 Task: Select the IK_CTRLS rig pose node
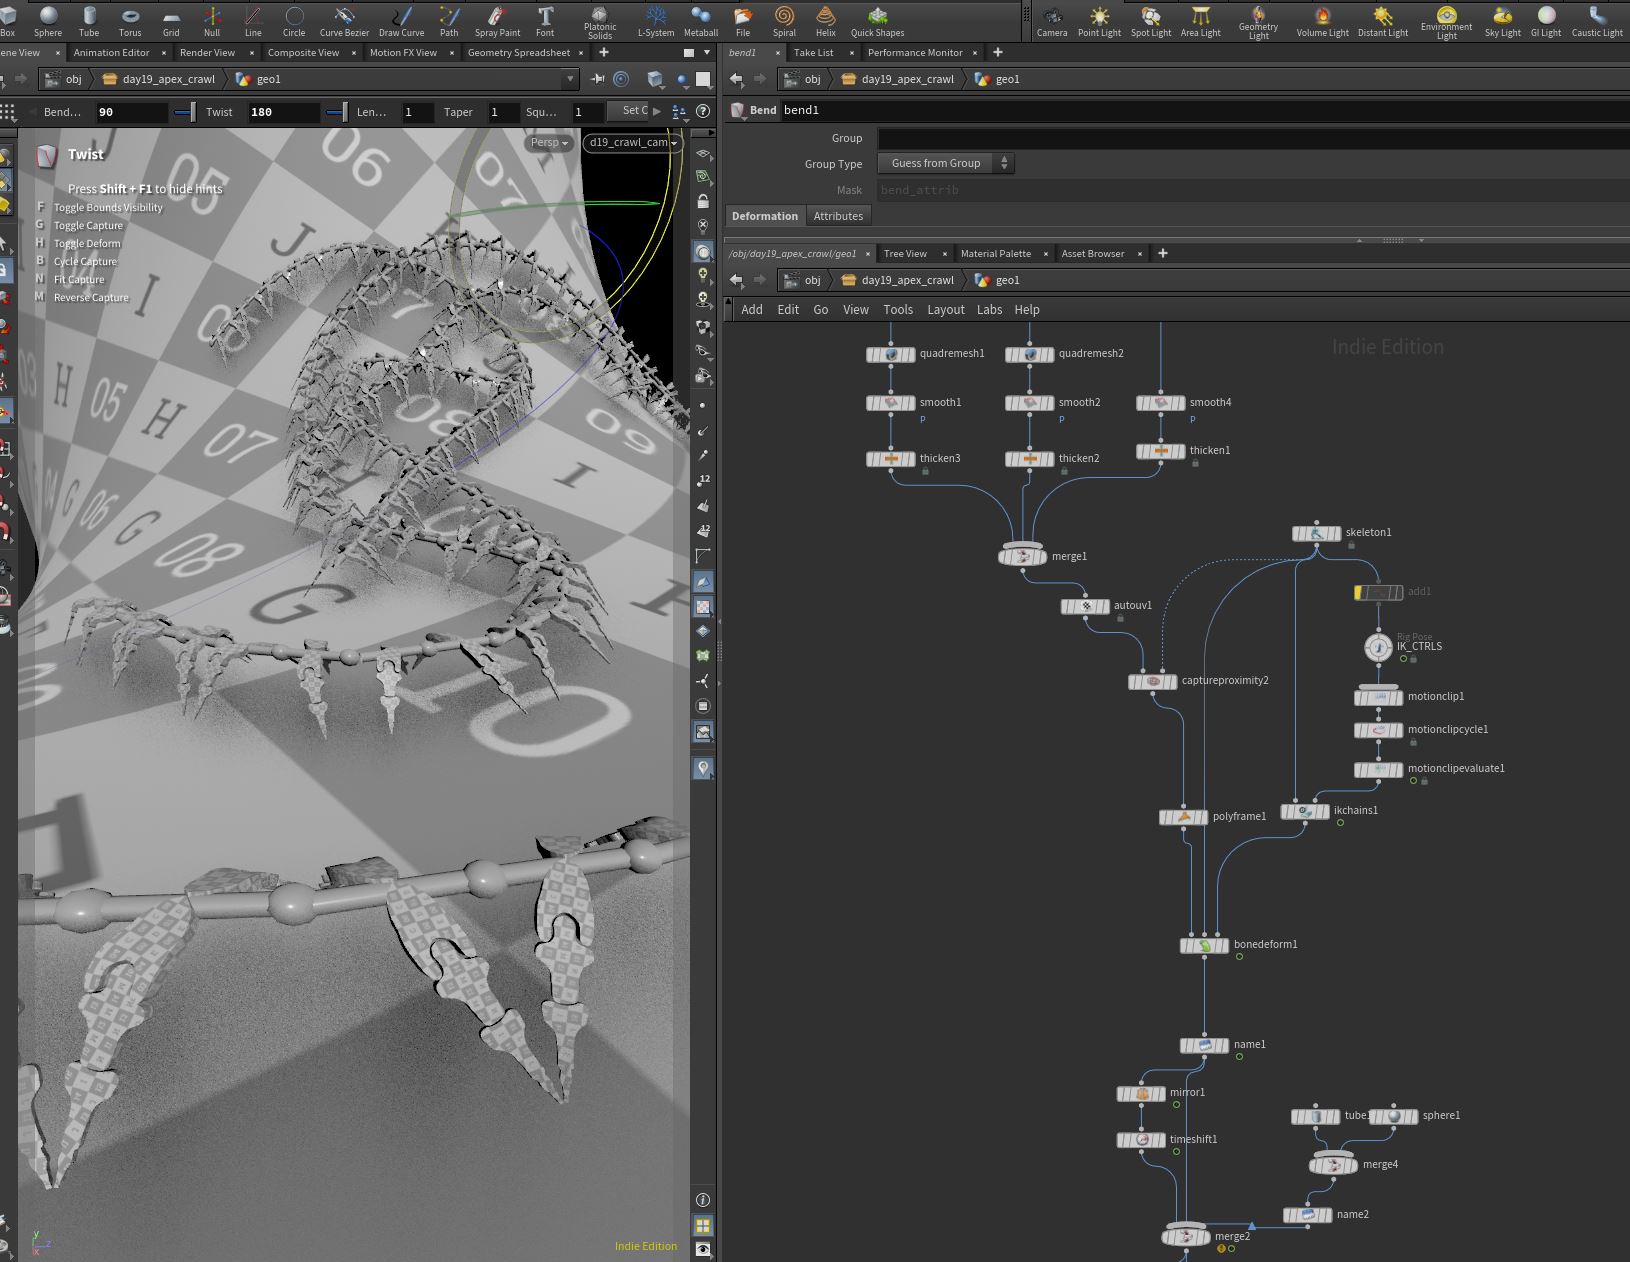[1378, 647]
